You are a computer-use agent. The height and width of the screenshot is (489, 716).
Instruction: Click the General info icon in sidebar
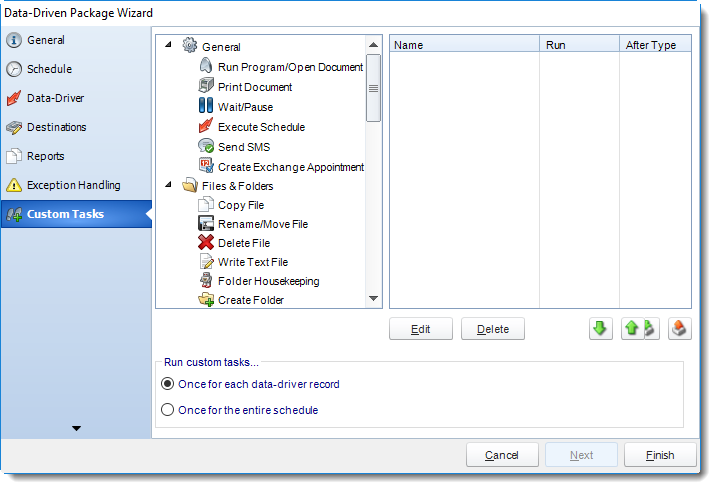point(14,40)
